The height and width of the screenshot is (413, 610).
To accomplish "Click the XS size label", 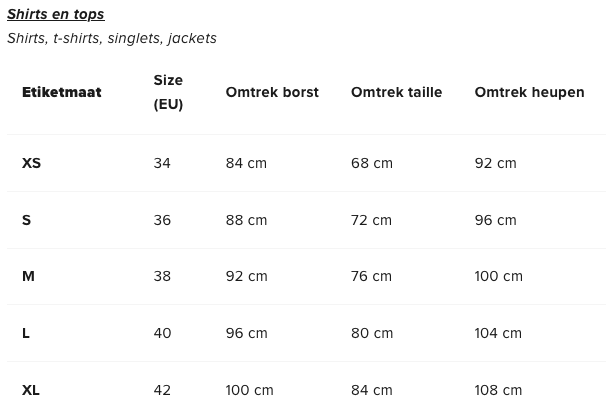I will [x=31, y=163].
